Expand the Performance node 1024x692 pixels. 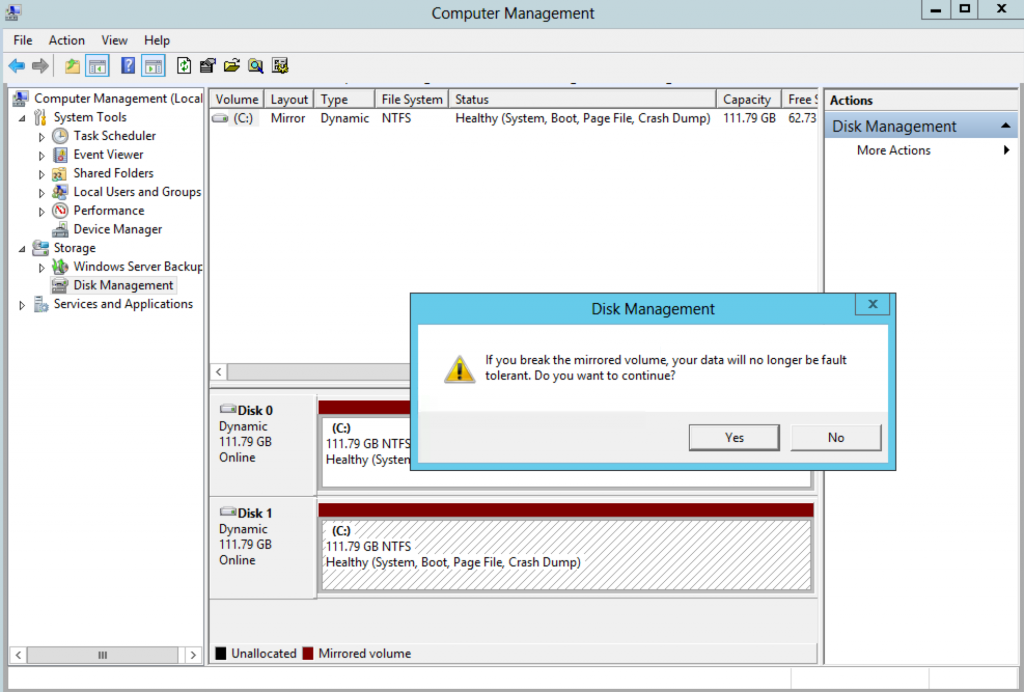42,212
